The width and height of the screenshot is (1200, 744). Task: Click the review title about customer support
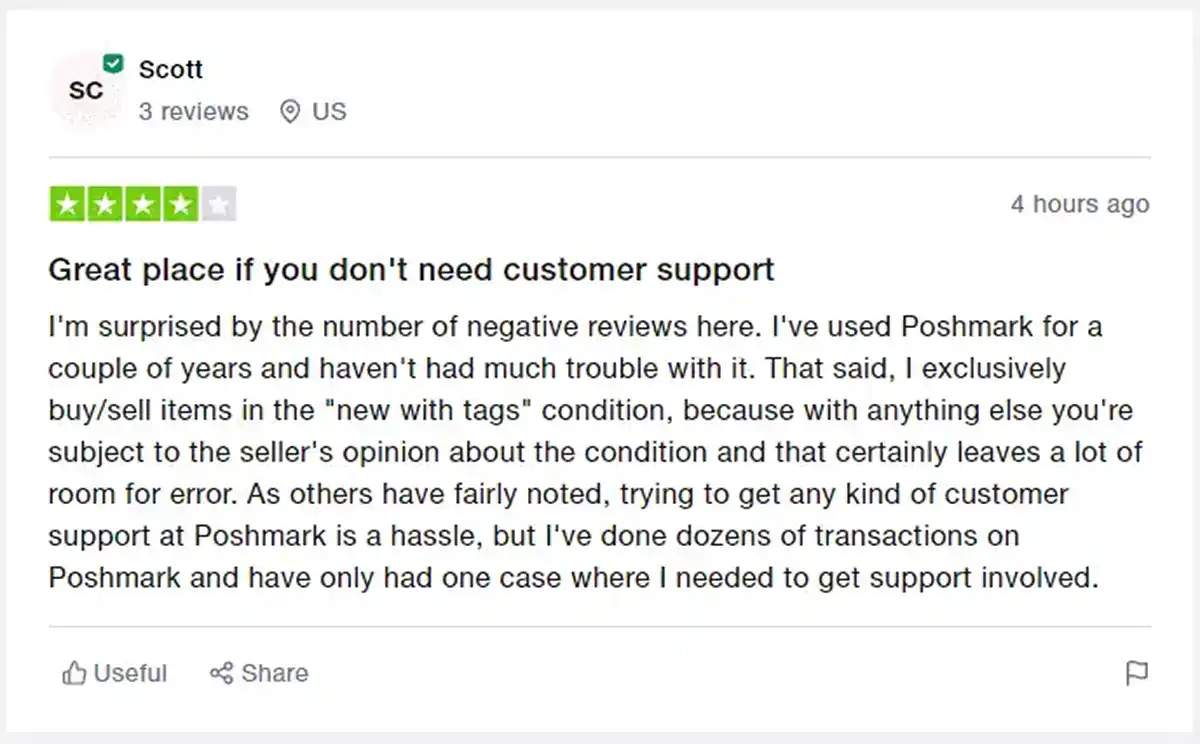coord(410,269)
